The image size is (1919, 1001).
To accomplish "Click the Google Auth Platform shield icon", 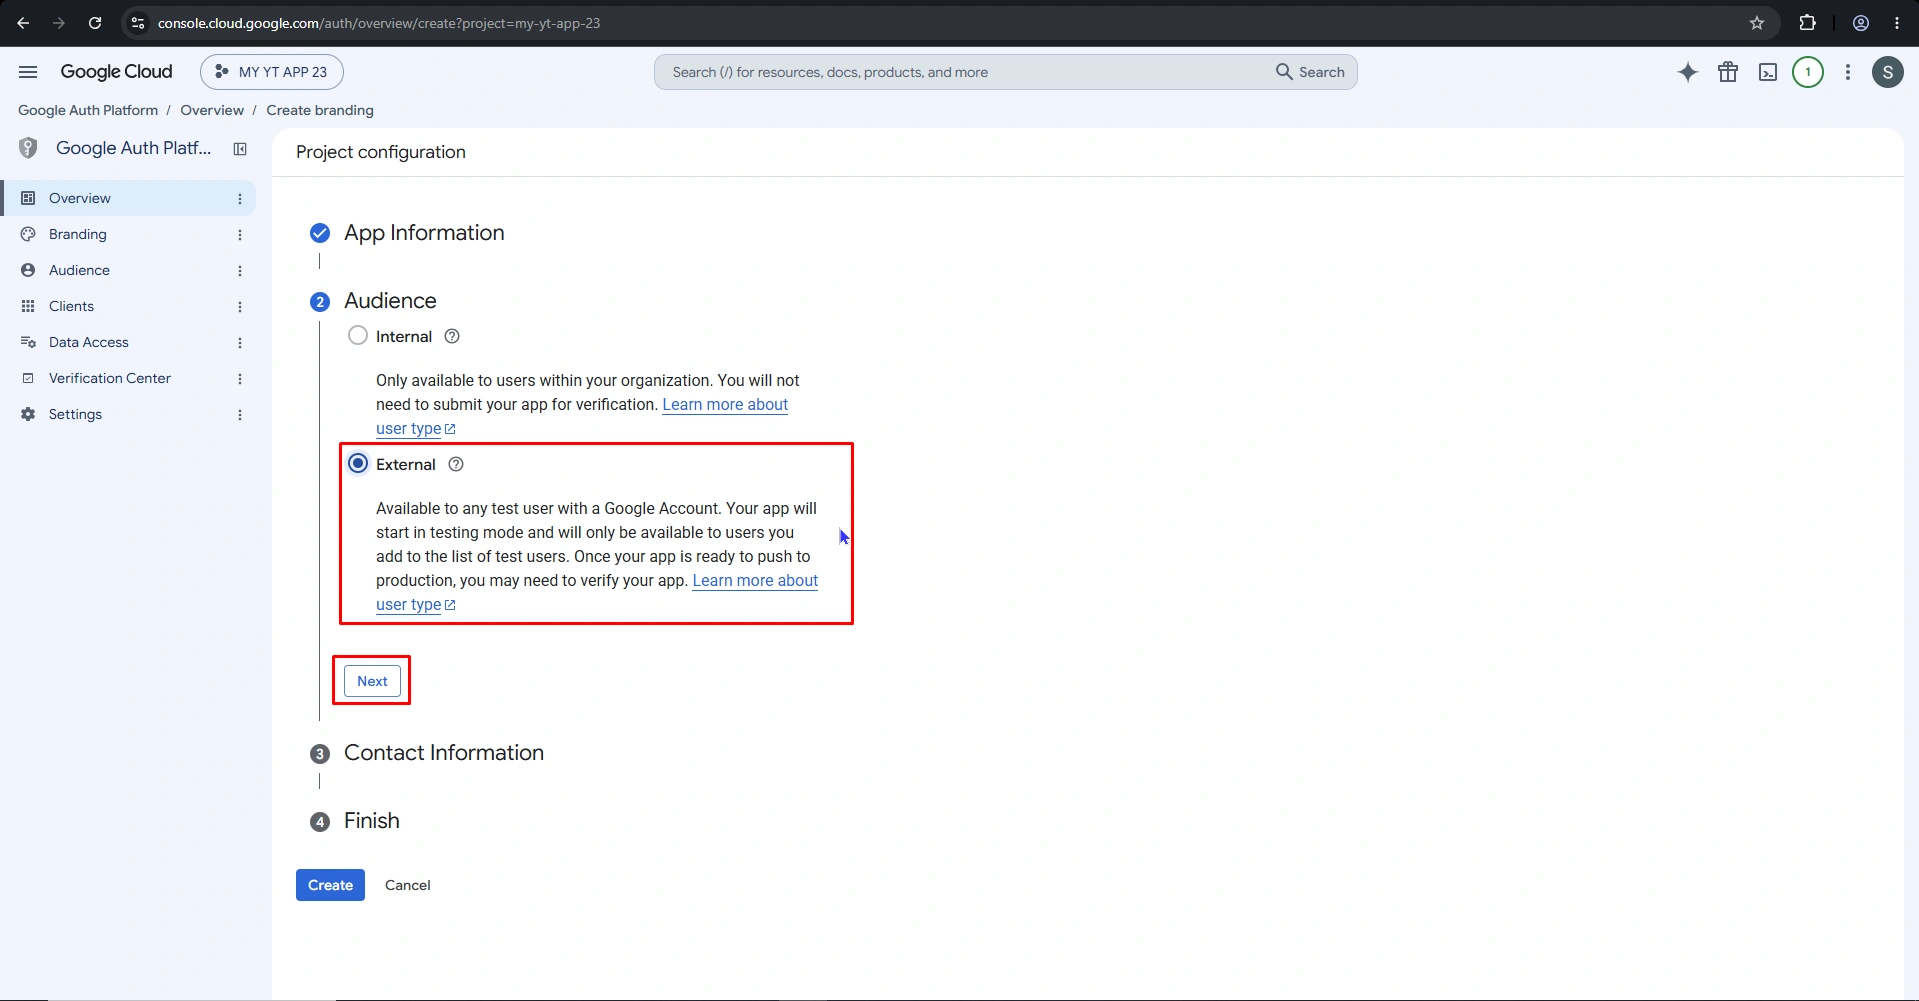I will pos(28,148).
